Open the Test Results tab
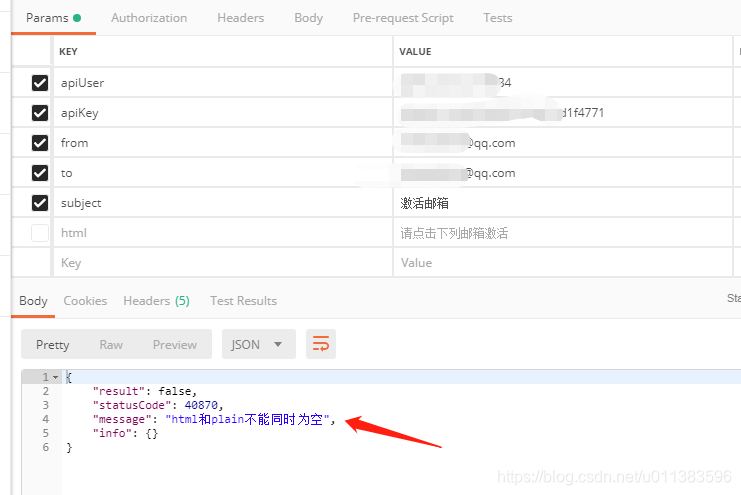Image resolution: width=741 pixels, height=495 pixels. point(243,301)
